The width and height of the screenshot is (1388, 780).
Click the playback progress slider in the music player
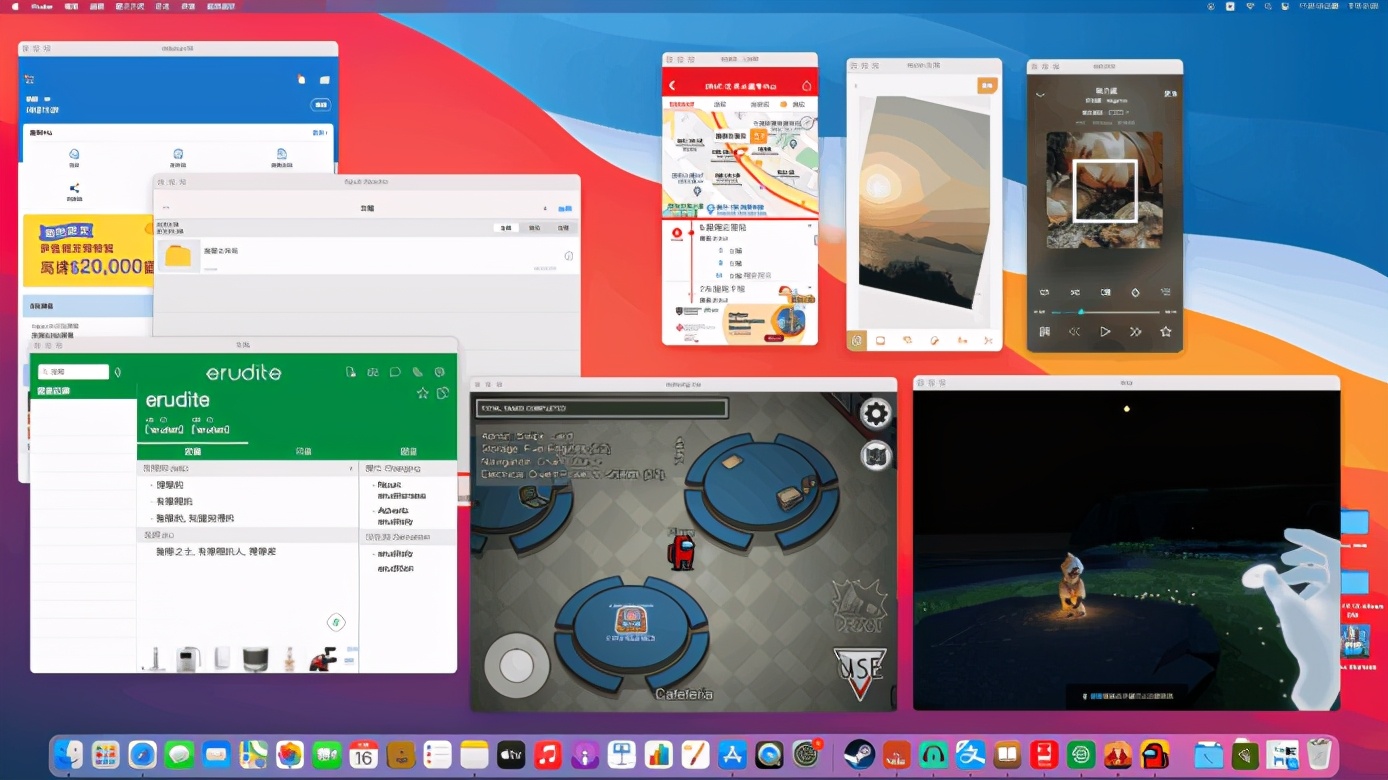tap(1081, 312)
